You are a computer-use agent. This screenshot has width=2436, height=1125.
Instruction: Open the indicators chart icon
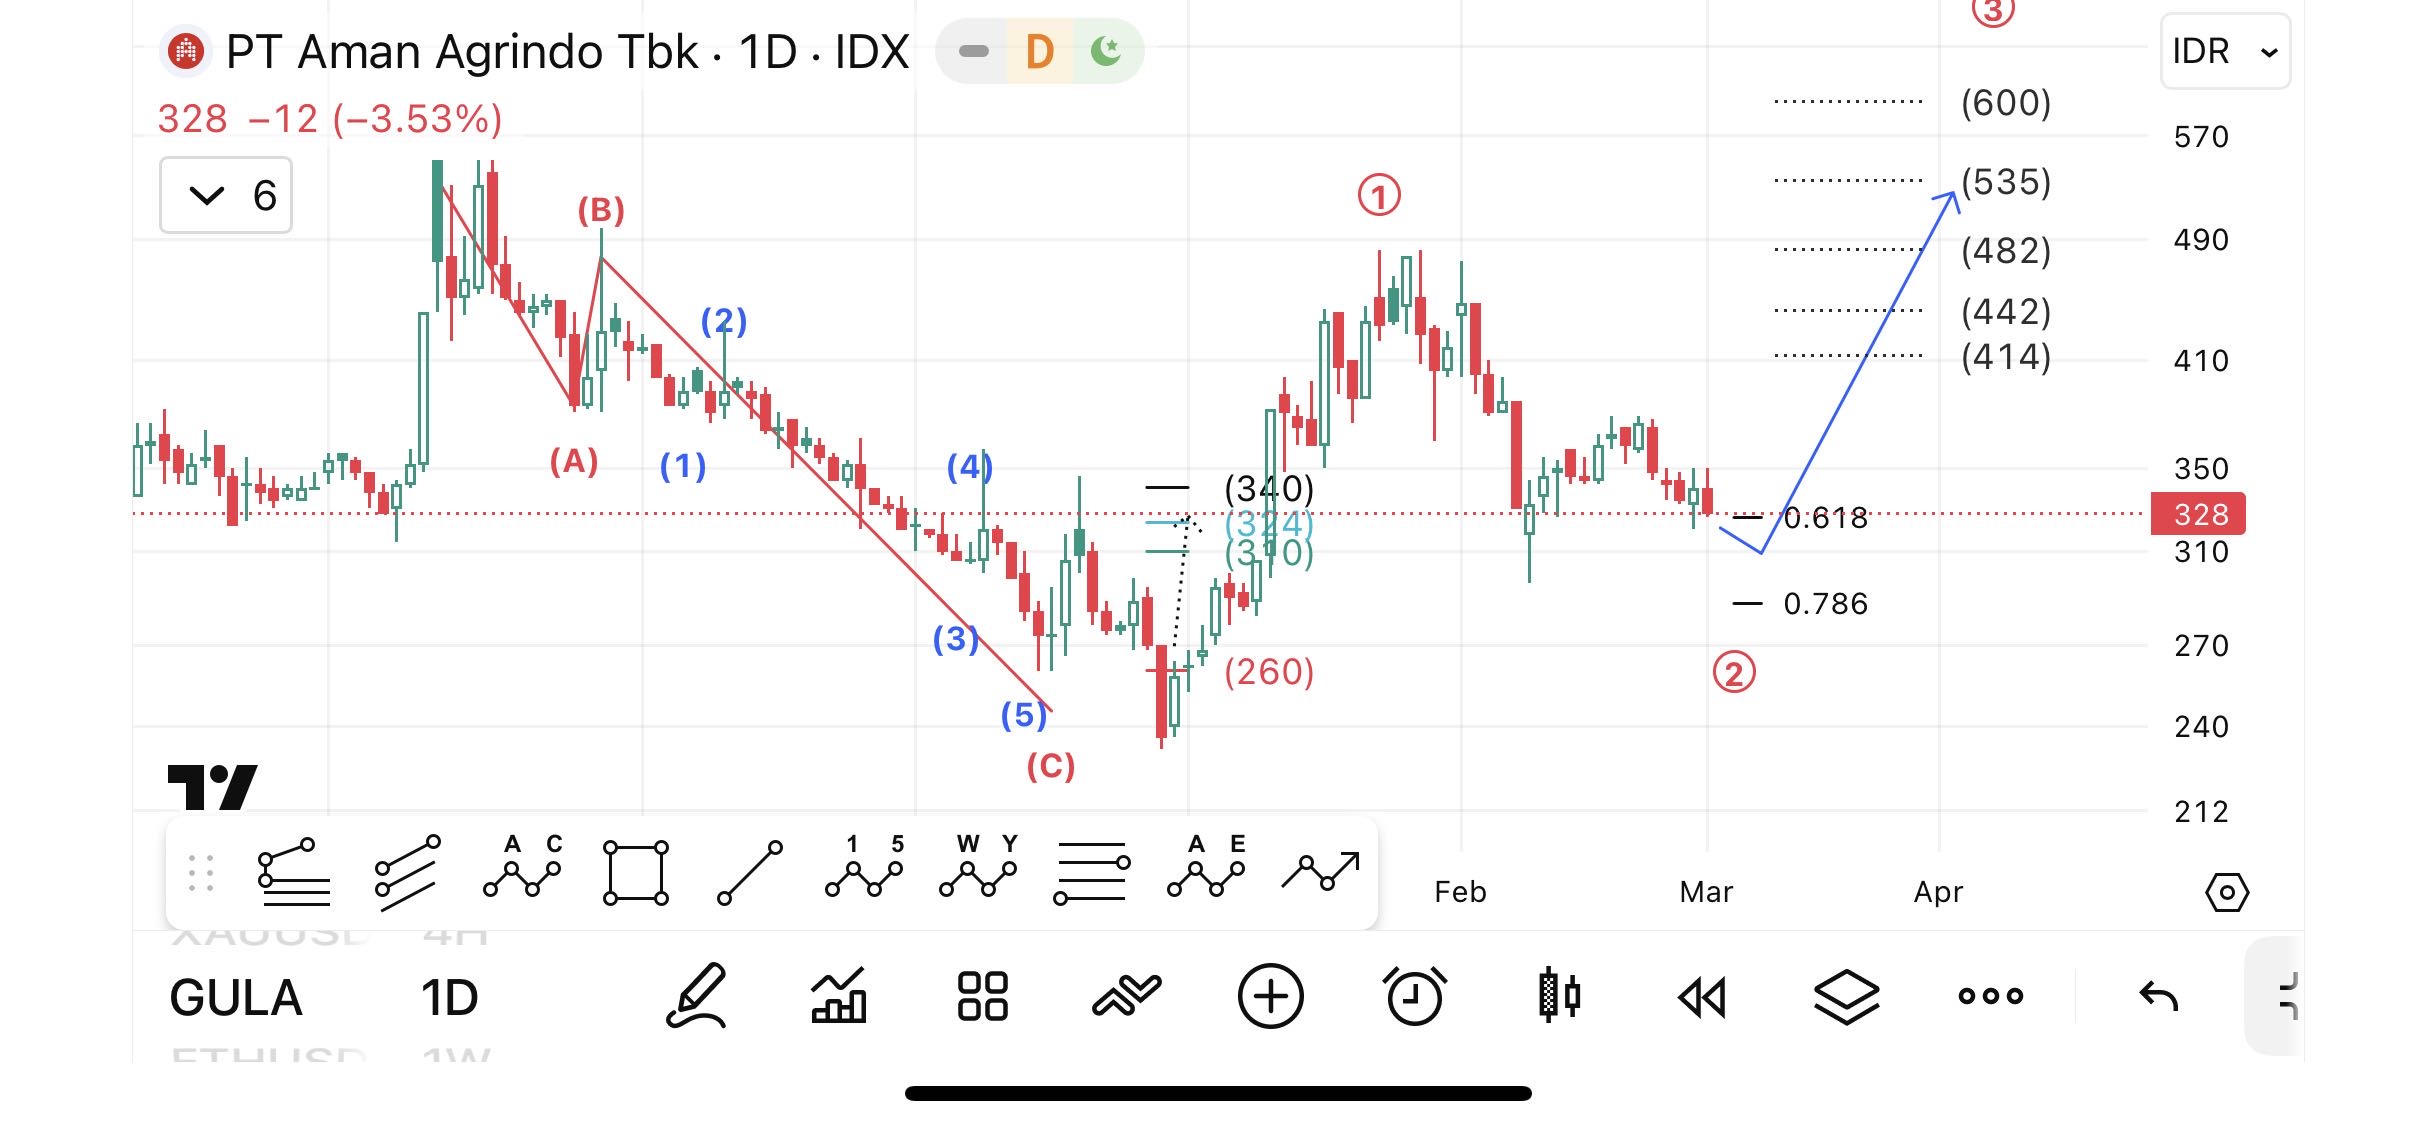838,996
